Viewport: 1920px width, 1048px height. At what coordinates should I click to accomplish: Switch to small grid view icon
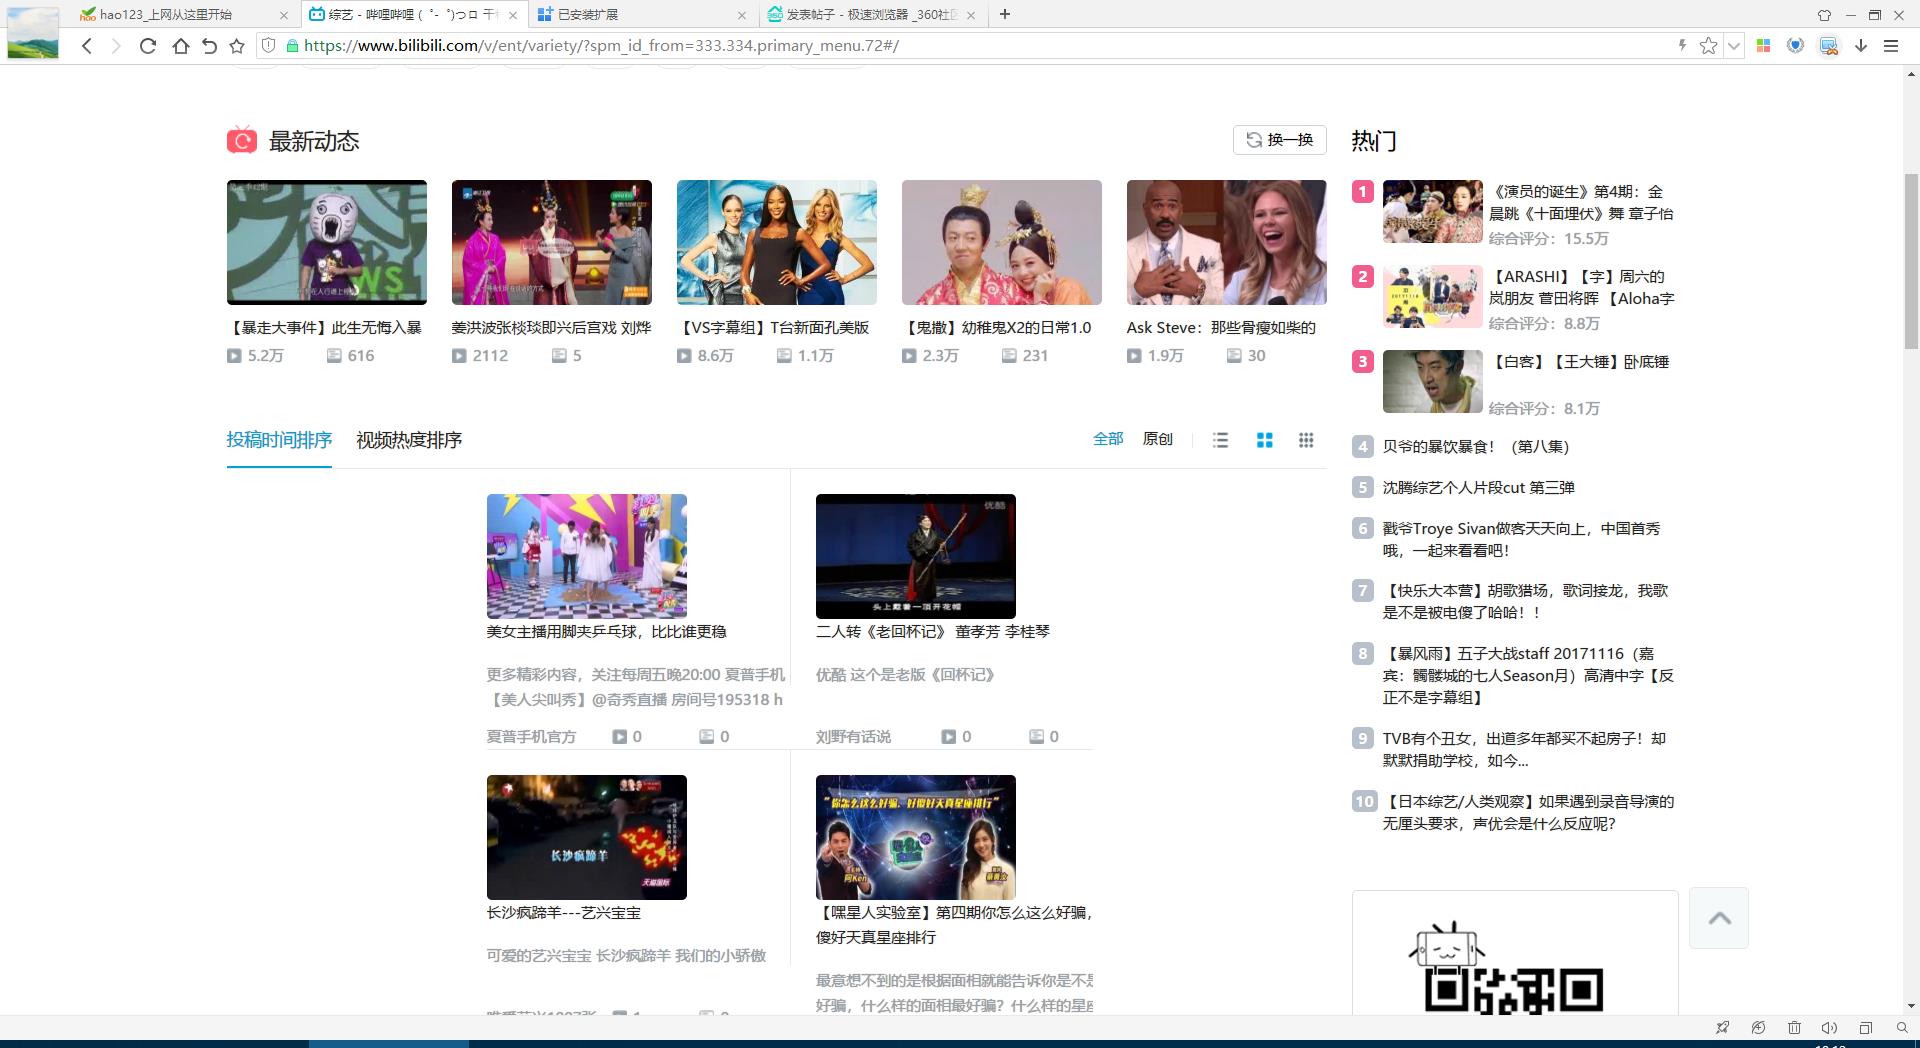pos(1306,440)
